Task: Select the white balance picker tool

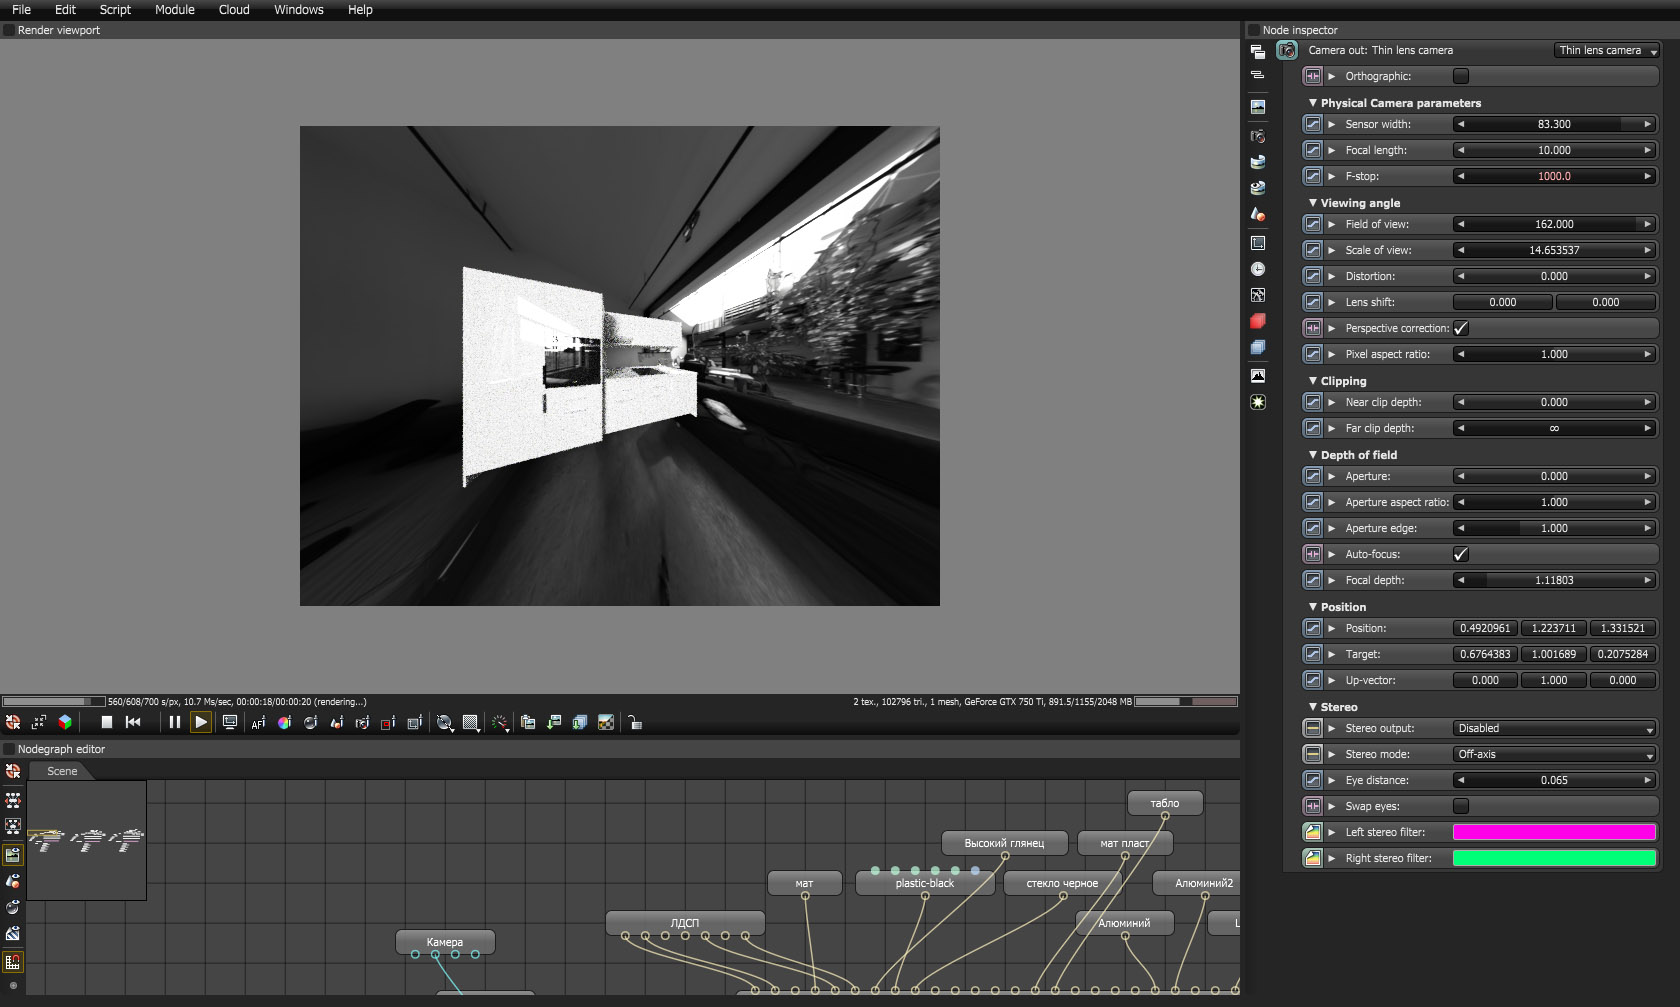Action: [284, 722]
